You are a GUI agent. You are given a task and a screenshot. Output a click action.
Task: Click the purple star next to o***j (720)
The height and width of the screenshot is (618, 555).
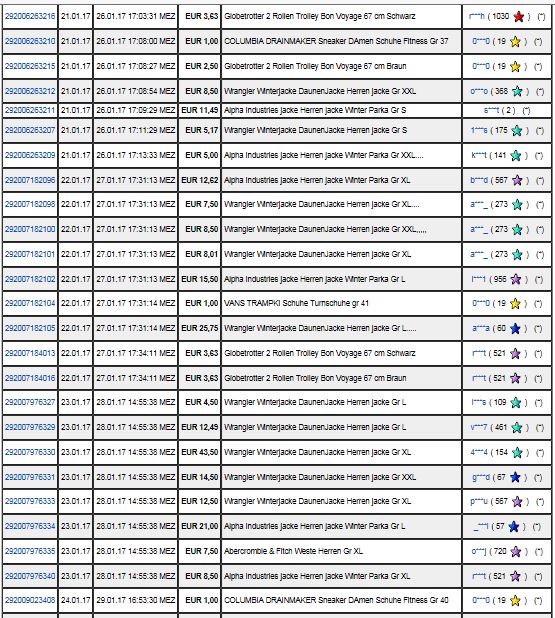516,551
